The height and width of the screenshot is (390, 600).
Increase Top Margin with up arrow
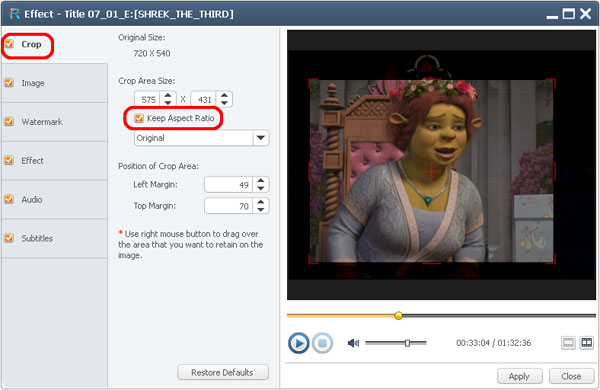[x=261, y=202]
